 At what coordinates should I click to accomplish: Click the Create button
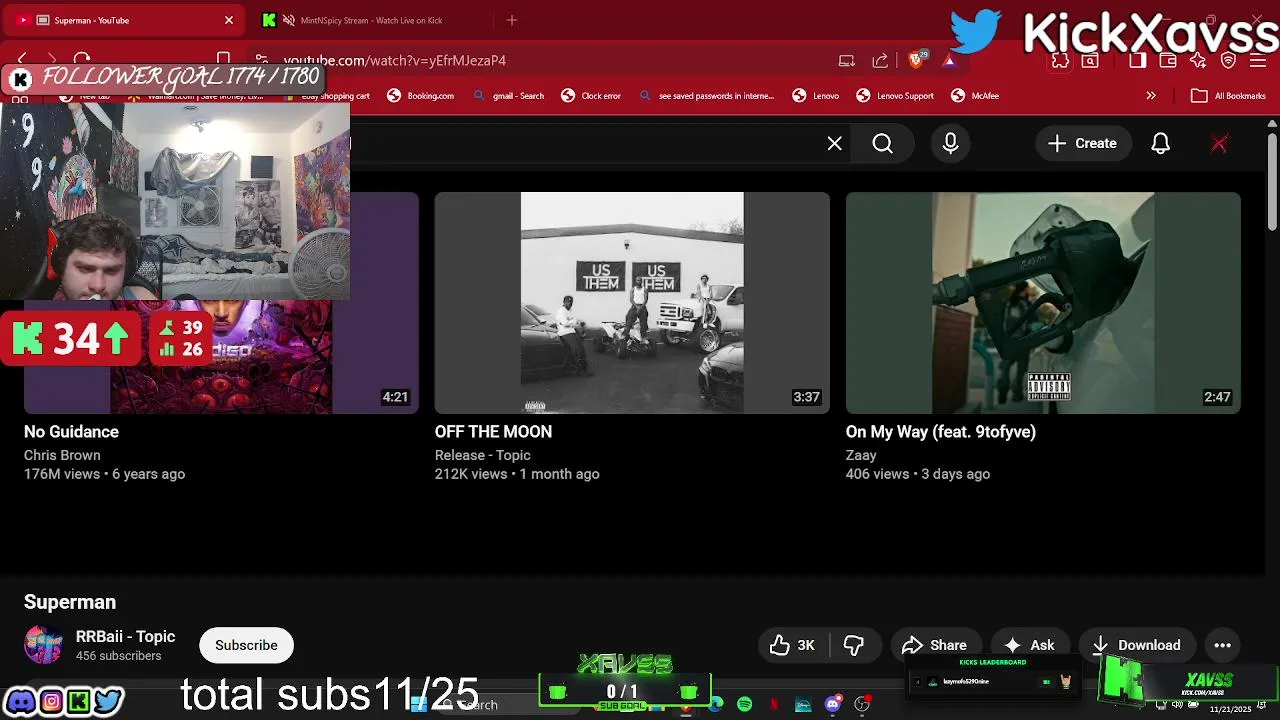click(x=1082, y=144)
